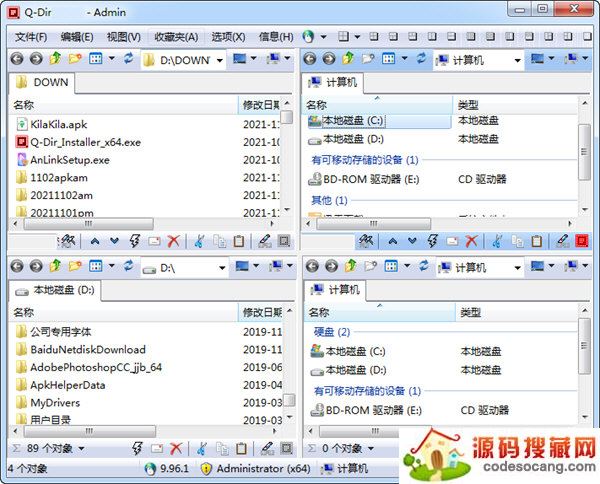
Task: Sort by 类型 column in top-right pane
Action: (x=515, y=105)
